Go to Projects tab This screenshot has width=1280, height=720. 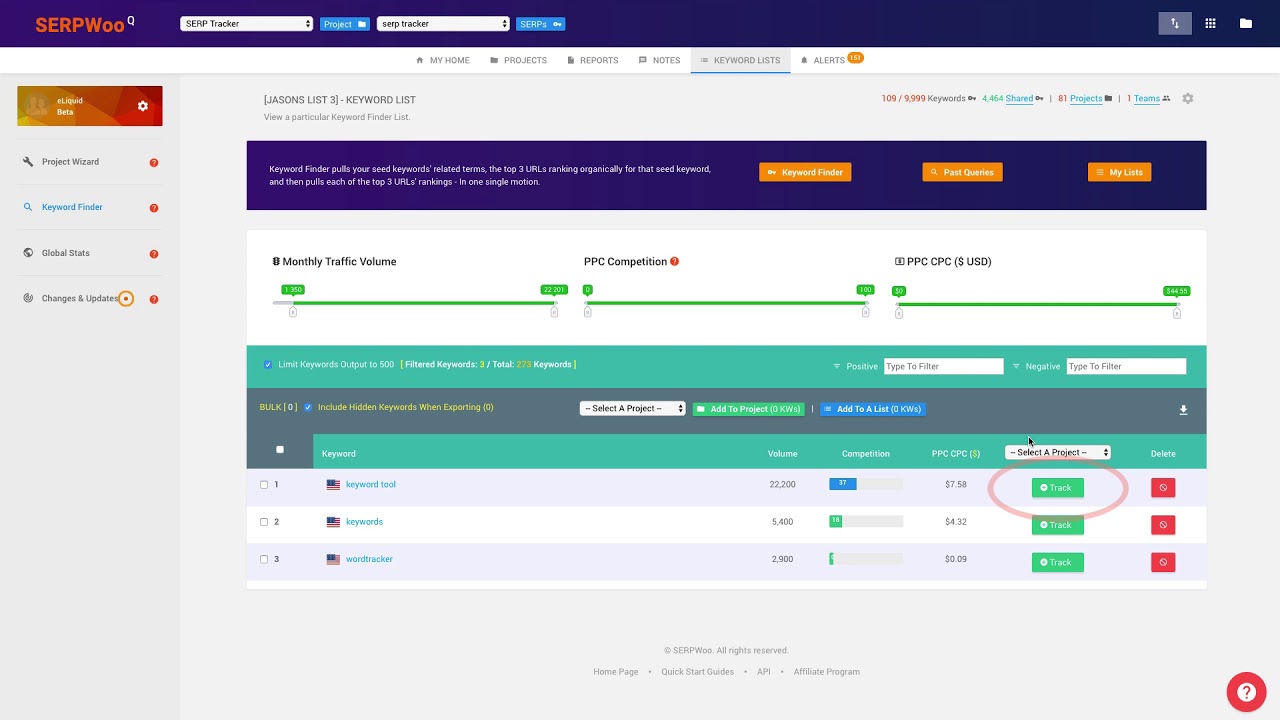click(x=518, y=60)
